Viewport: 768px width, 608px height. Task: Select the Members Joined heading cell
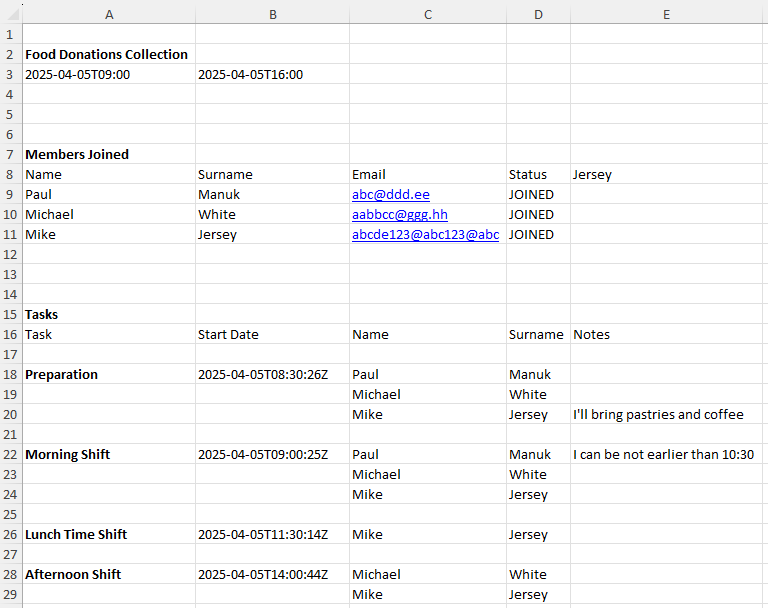coord(77,154)
